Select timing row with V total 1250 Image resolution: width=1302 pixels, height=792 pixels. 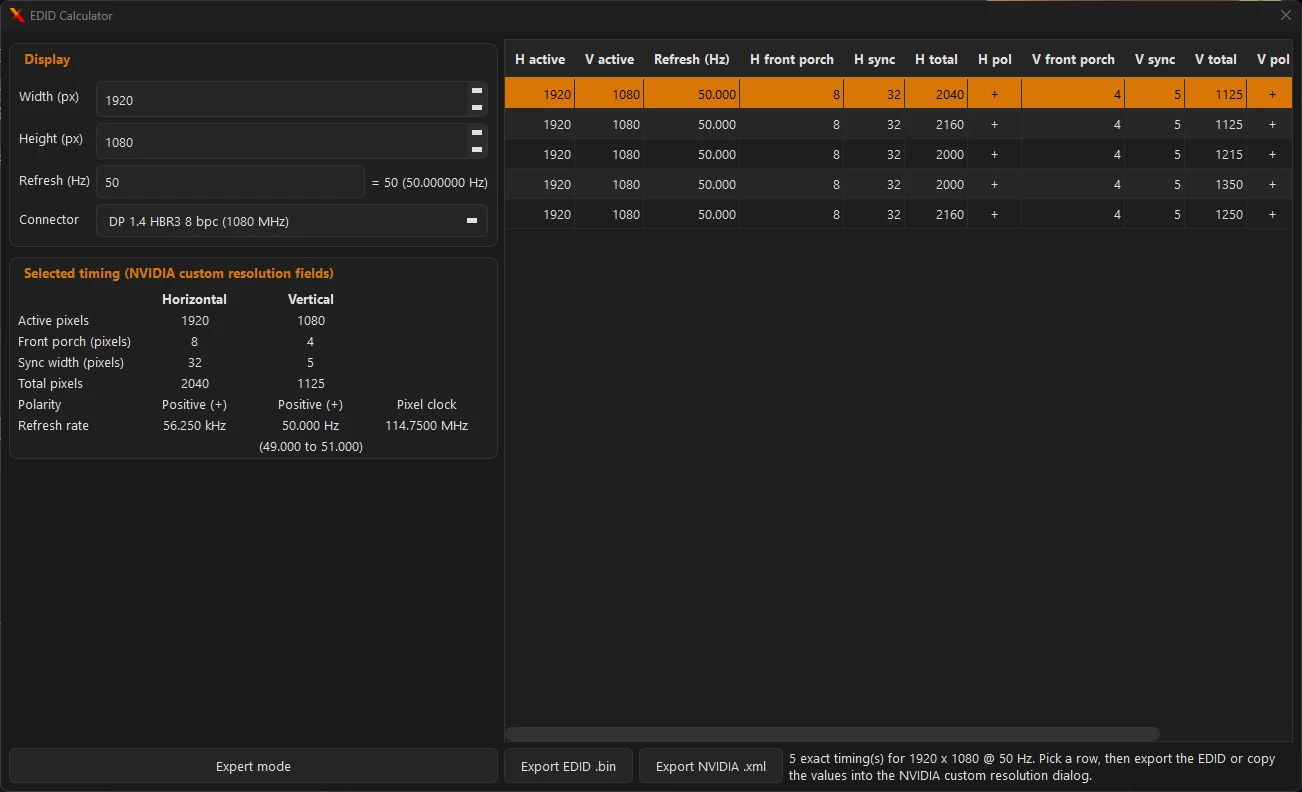coord(898,214)
